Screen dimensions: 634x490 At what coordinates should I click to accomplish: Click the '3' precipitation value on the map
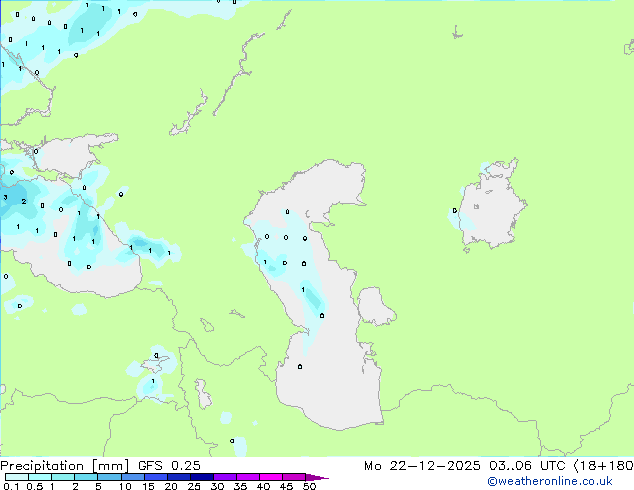tap(5, 198)
